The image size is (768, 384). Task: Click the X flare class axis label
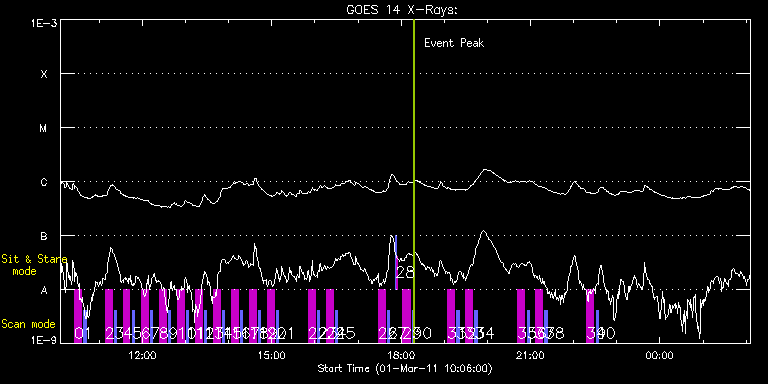coord(44,74)
